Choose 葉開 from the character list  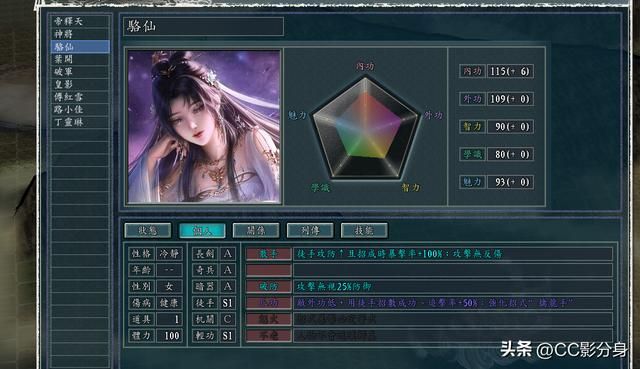(x=80, y=59)
